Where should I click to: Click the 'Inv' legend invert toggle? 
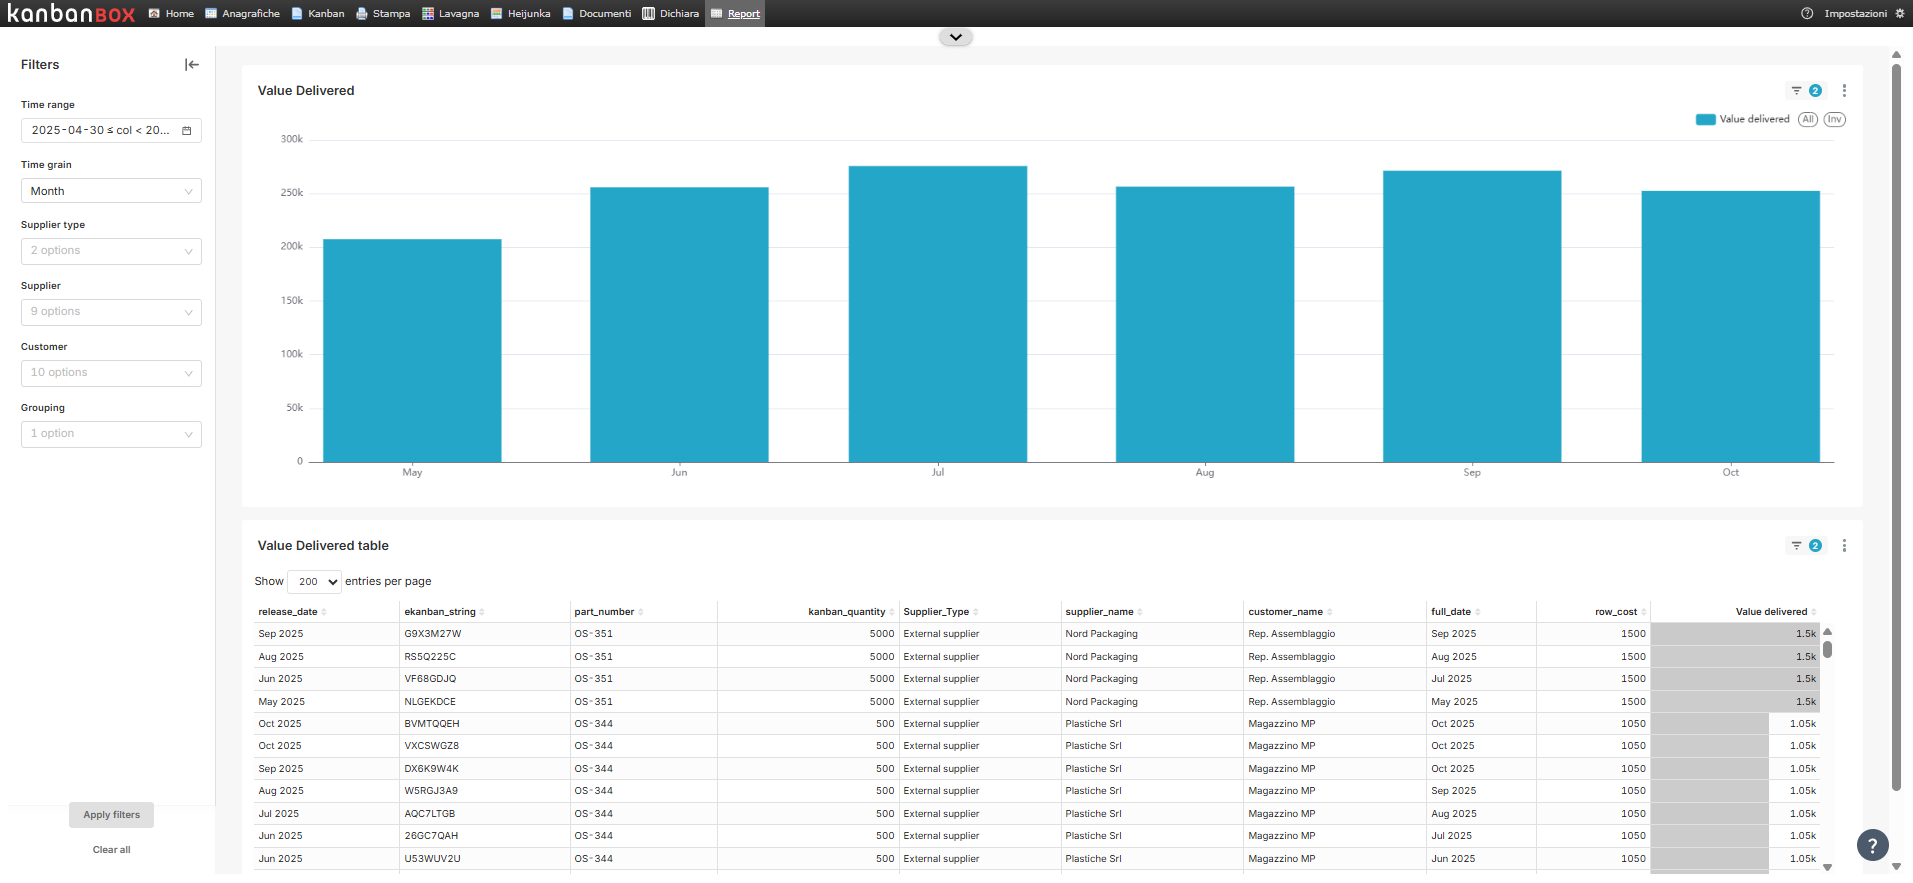click(1834, 119)
